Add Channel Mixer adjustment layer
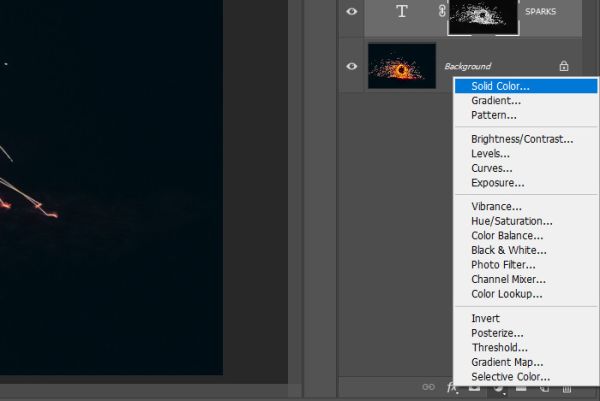The image size is (600, 401). (526, 279)
